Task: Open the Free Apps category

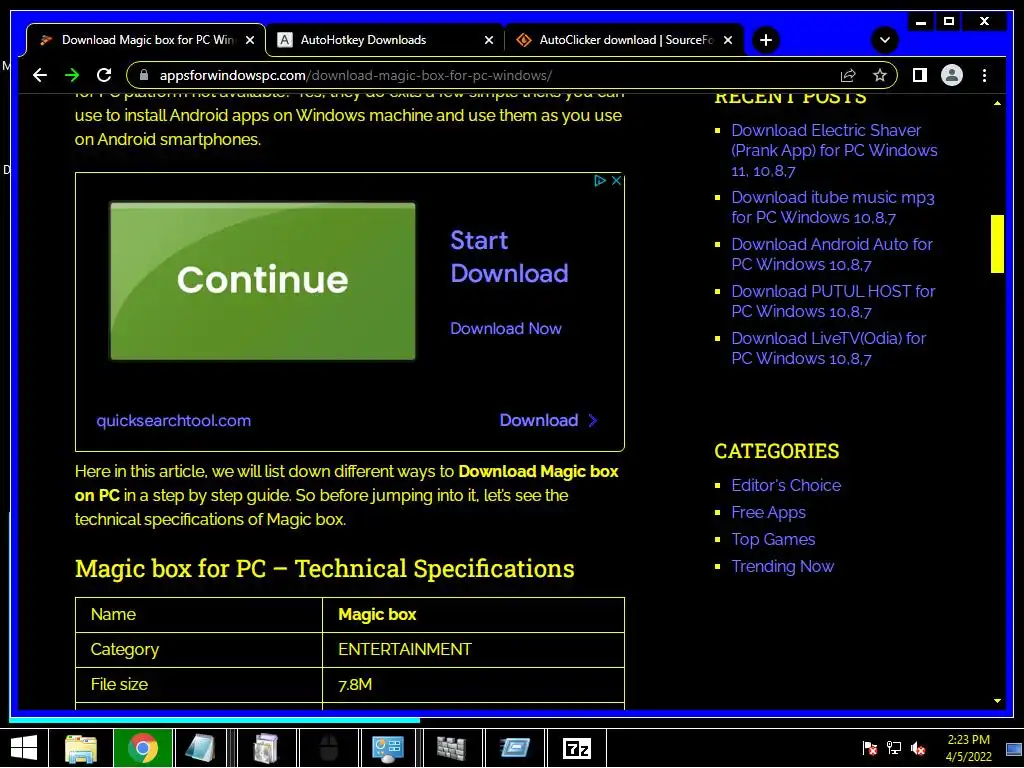Action: 768,513
